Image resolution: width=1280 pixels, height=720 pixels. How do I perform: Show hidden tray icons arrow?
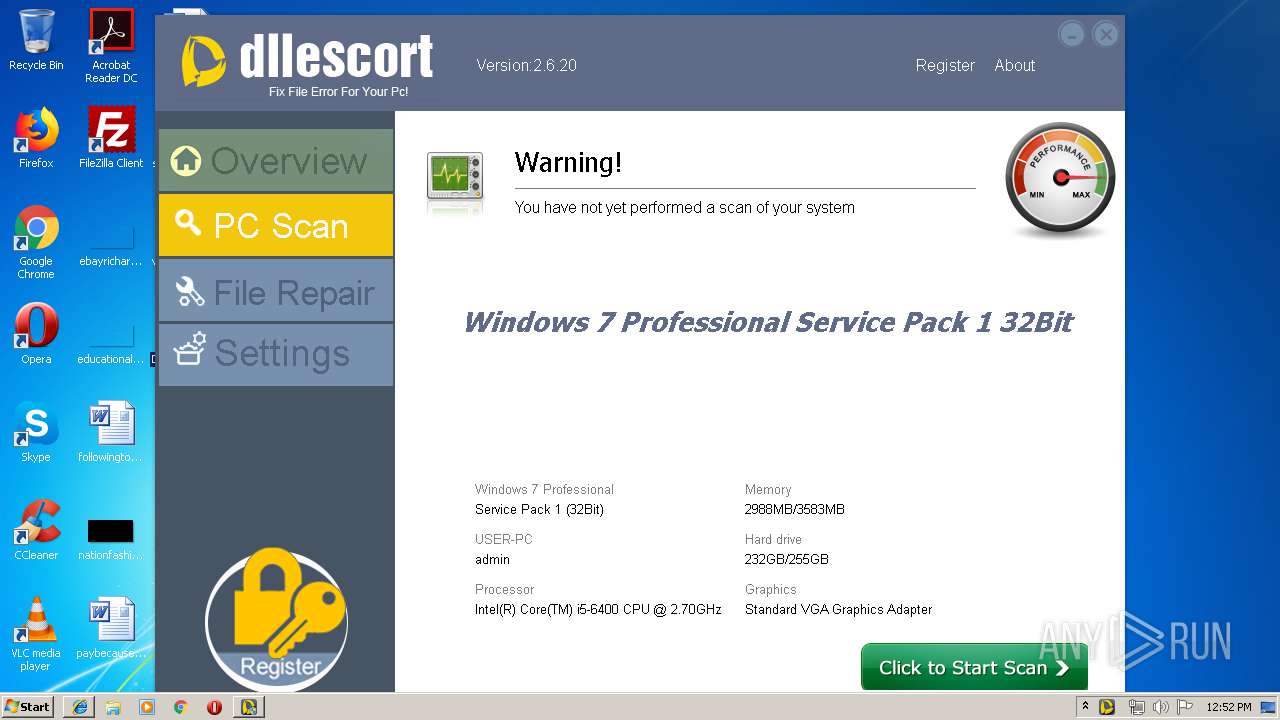(1085, 706)
